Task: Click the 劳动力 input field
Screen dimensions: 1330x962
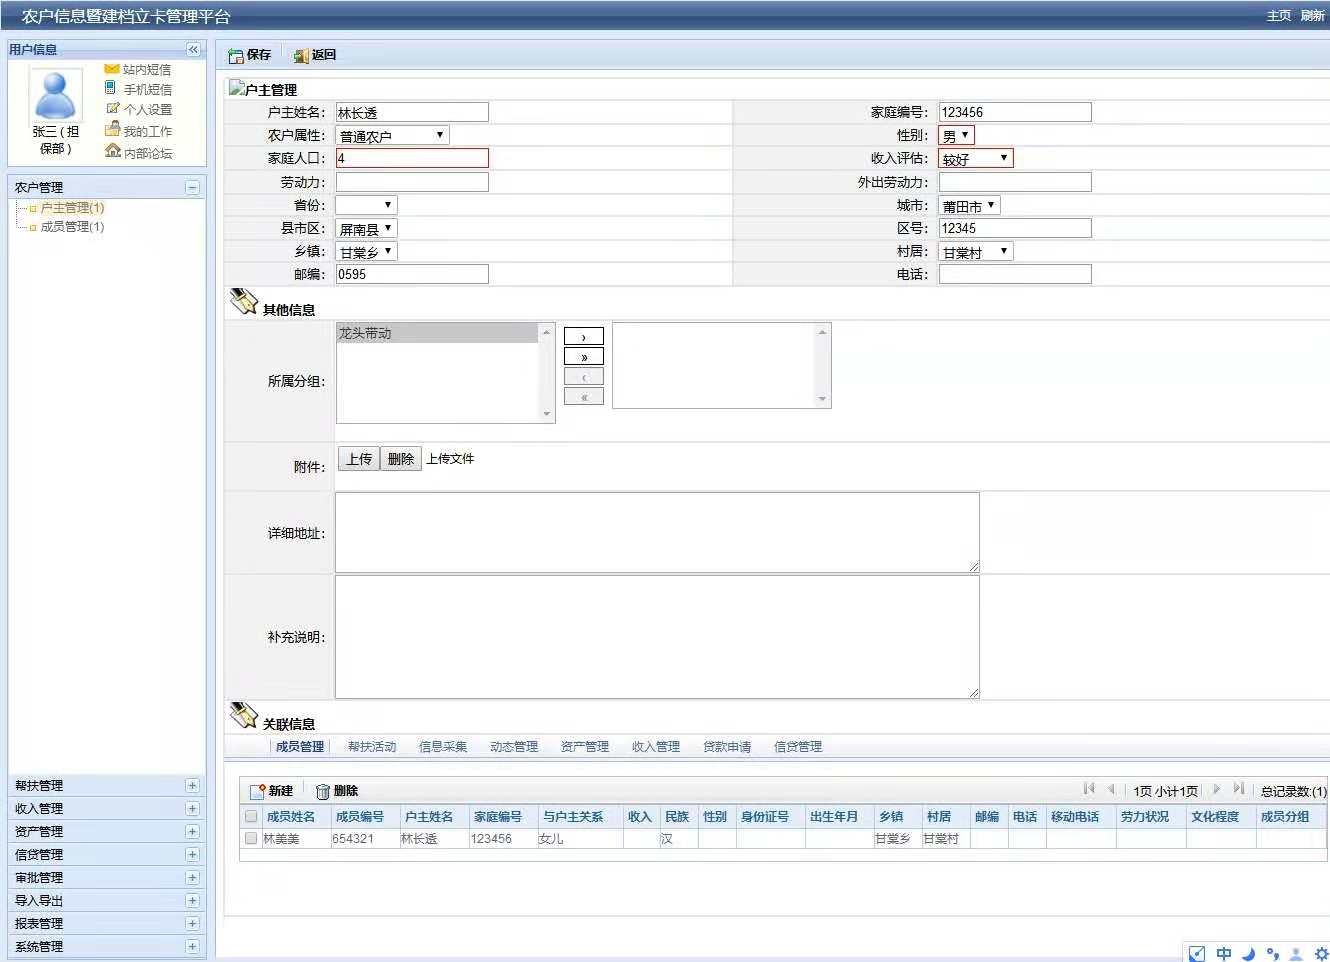Action: coord(412,182)
